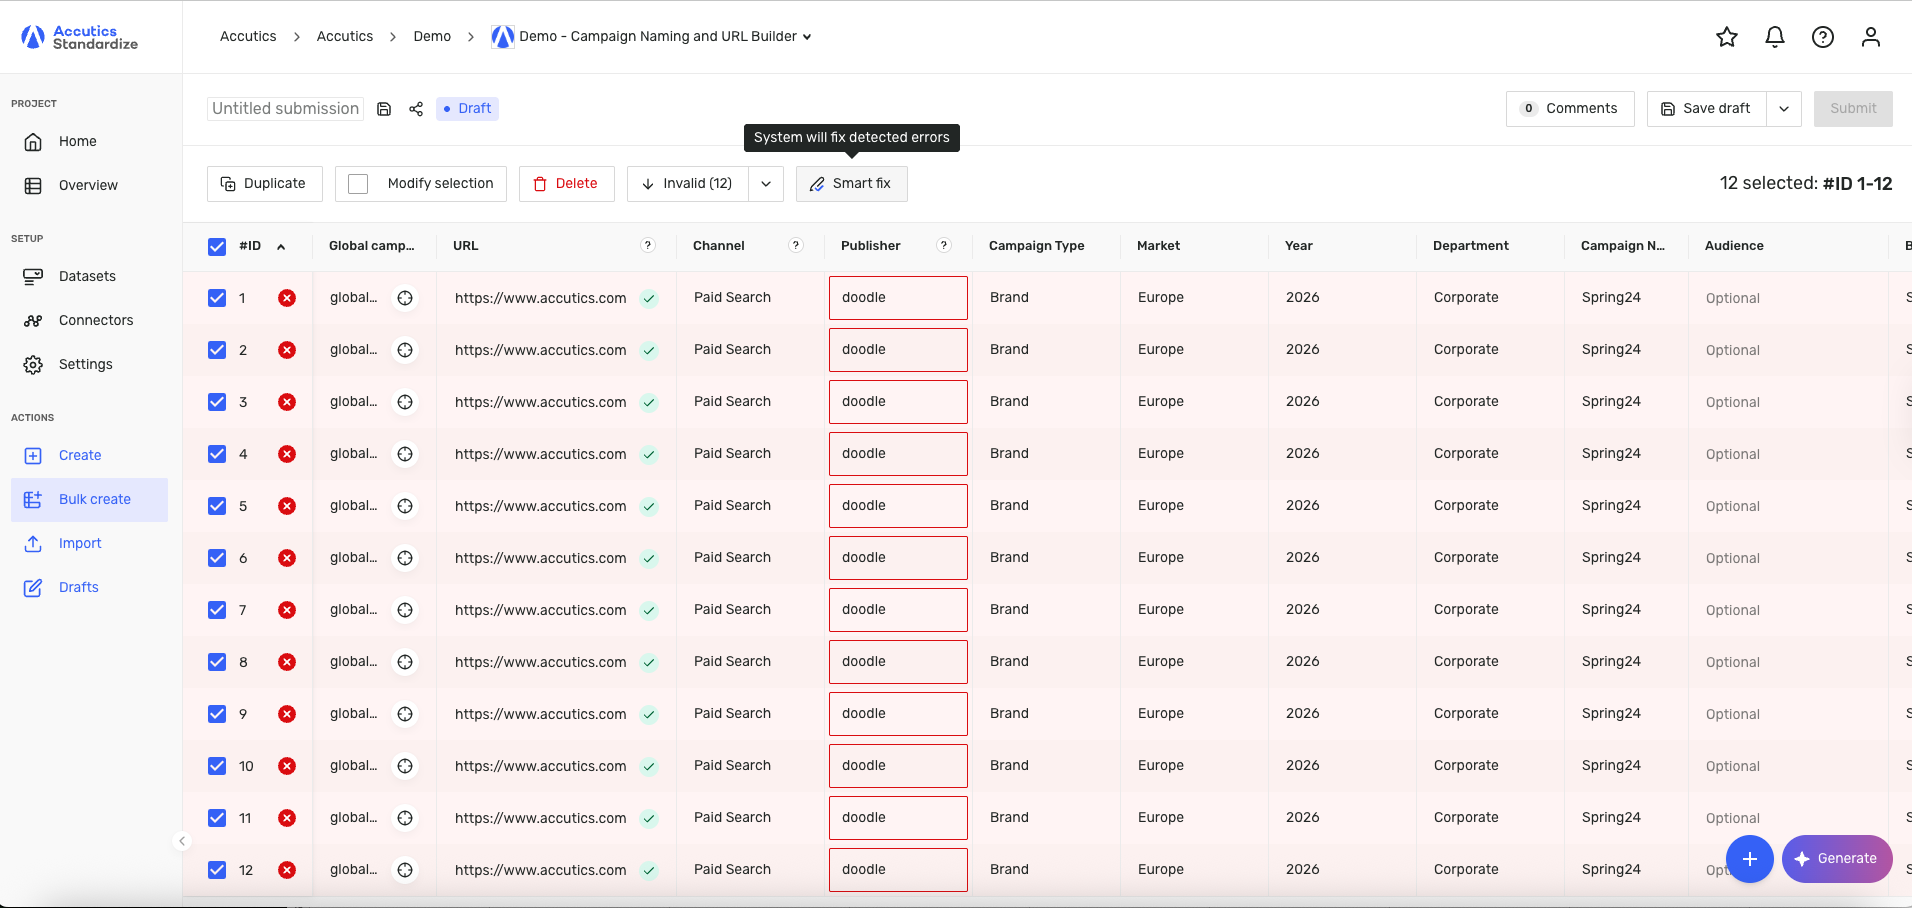Go to Datasets in the sidebar
The width and height of the screenshot is (1912, 908).
click(87, 276)
